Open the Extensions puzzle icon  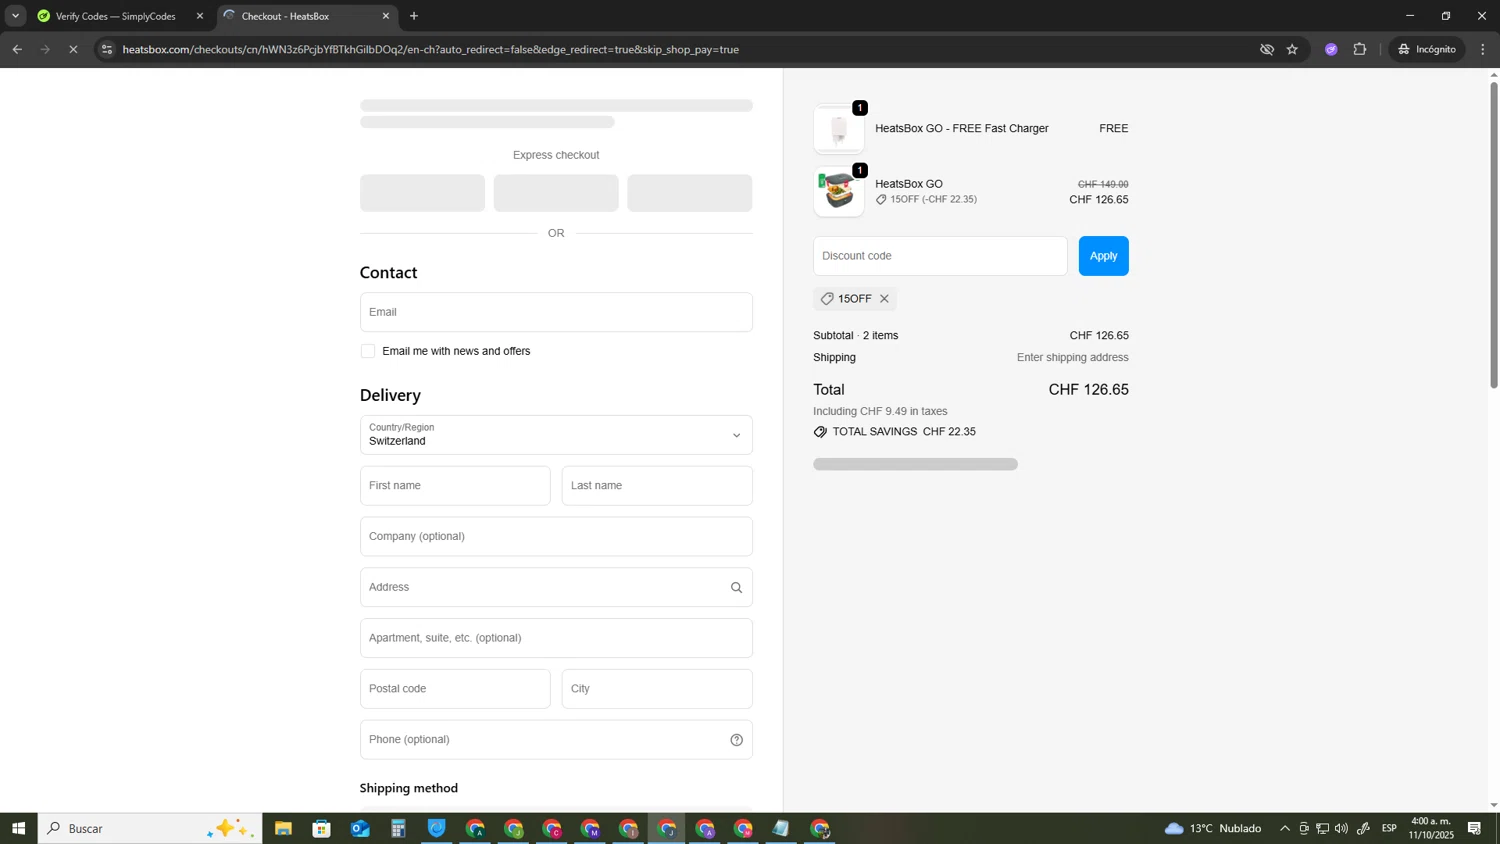pyautogui.click(x=1359, y=49)
